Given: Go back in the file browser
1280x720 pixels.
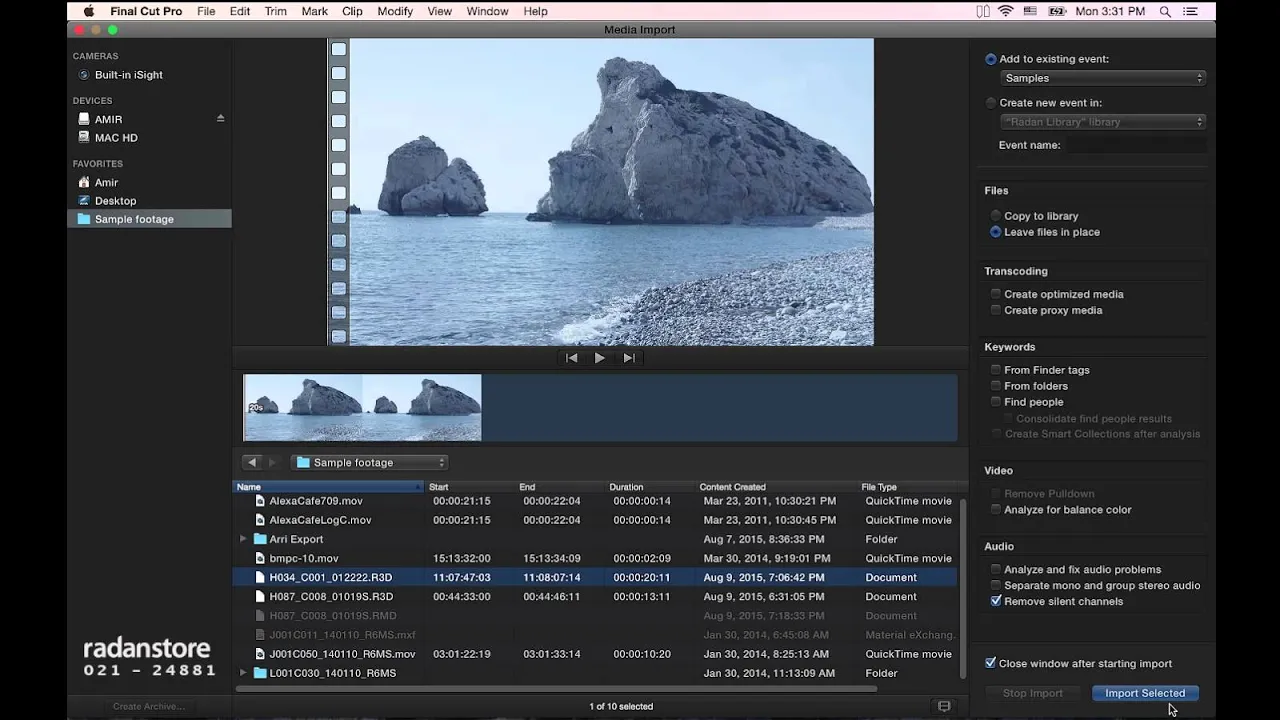Looking at the screenshot, I should coord(252,462).
